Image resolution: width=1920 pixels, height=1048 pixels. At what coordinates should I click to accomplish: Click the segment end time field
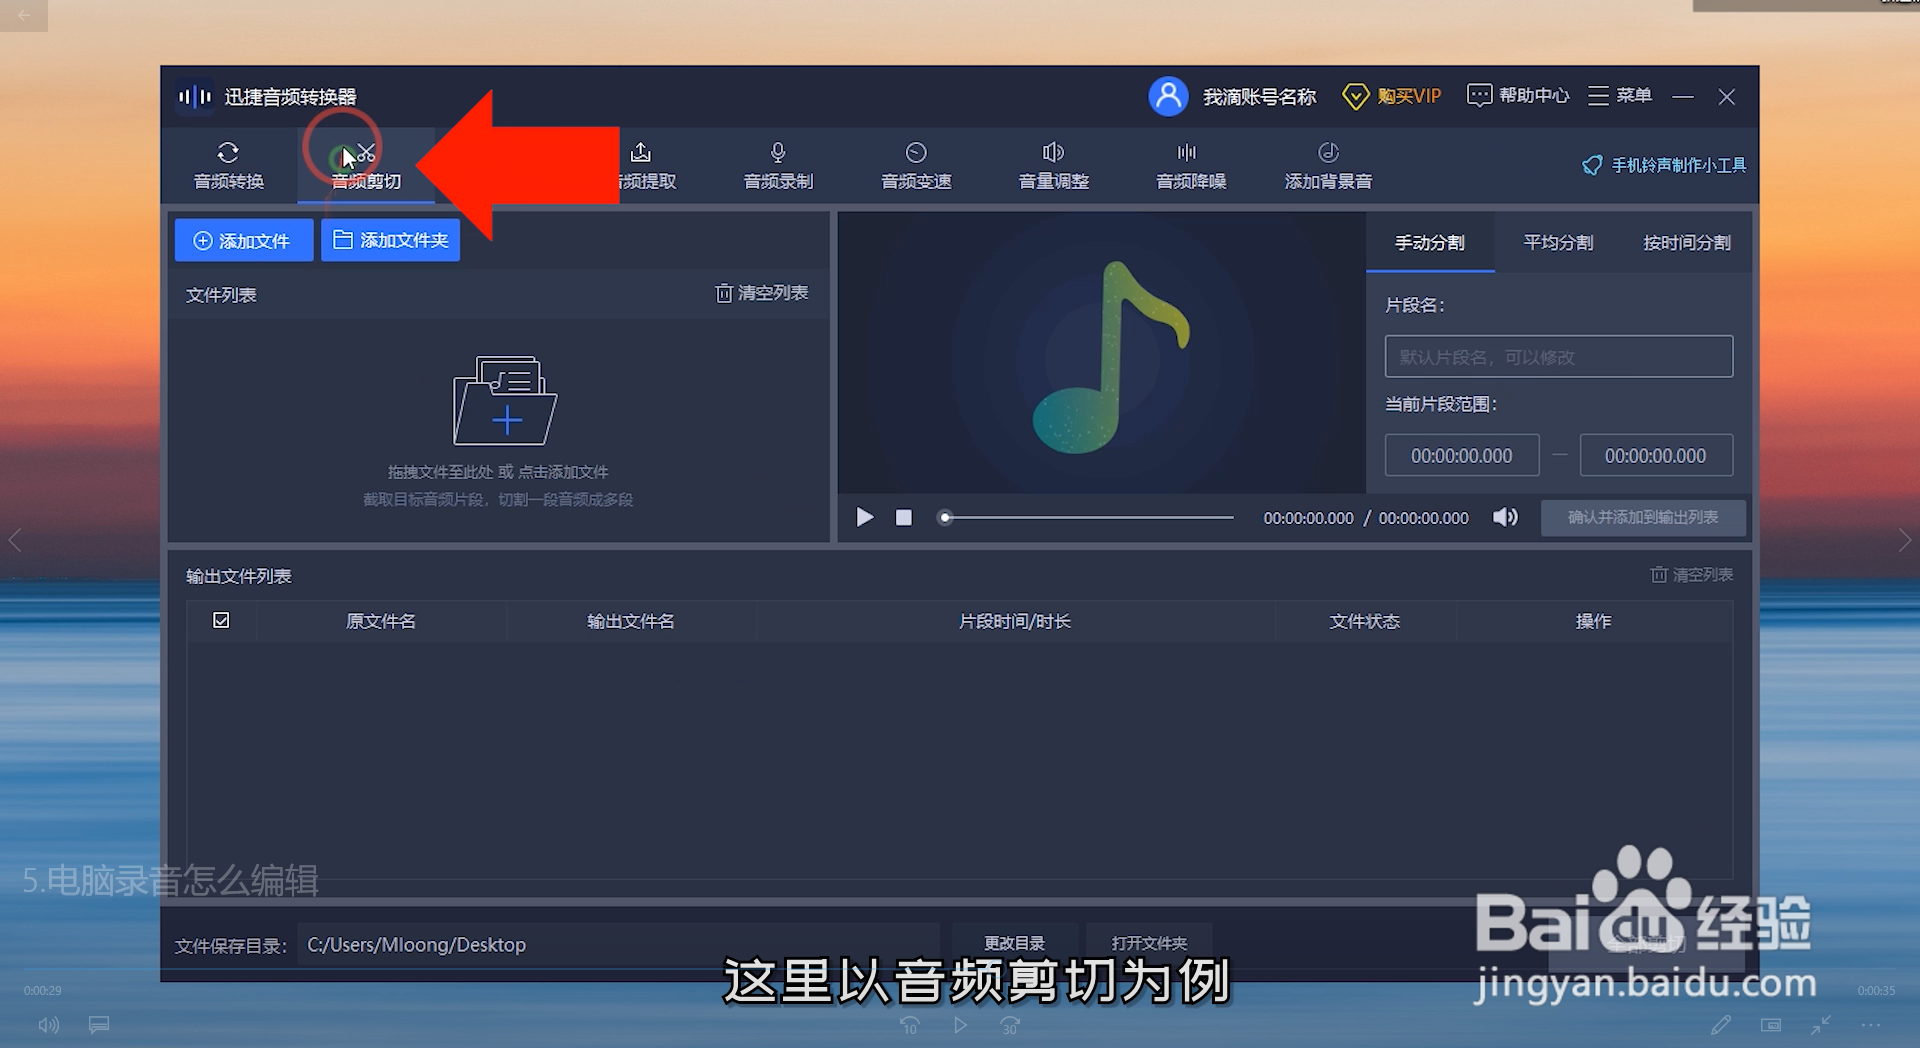click(x=1656, y=456)
